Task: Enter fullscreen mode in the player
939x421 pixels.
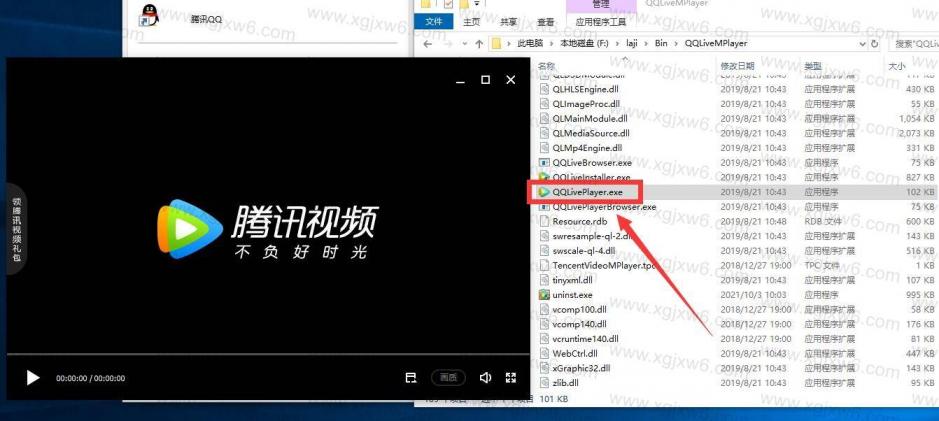Action: tap(511, 377)
